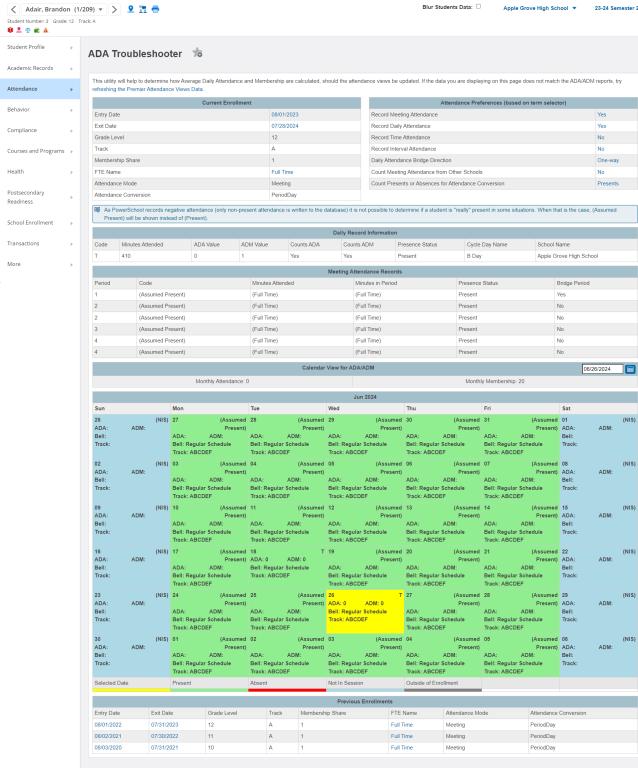This screenshot has height=768, width=638.
Task: Expand Courses and Programs section
Action: [40, 151]
